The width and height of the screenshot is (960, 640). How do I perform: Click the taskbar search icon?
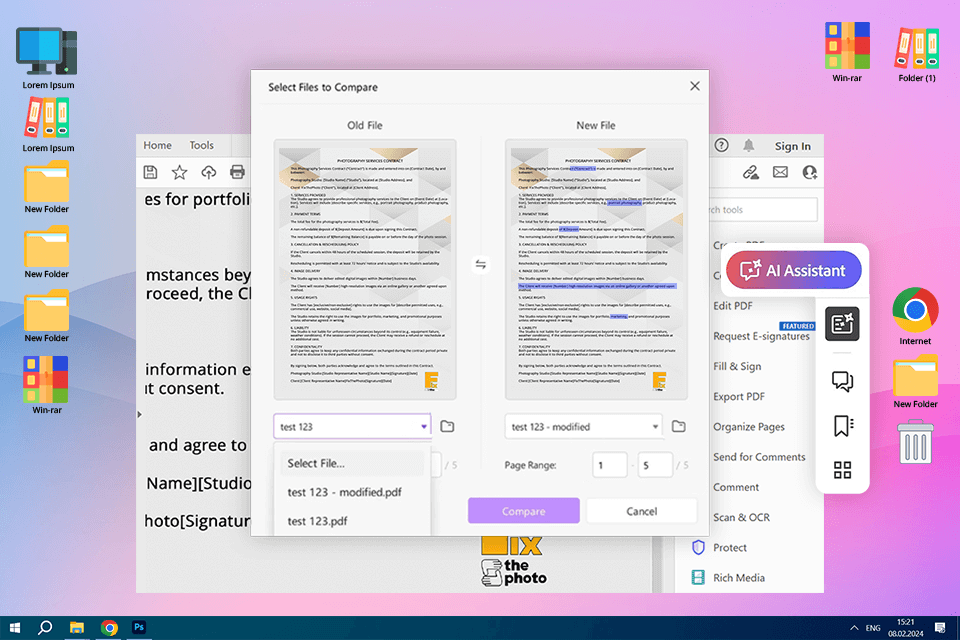(45, 627)
